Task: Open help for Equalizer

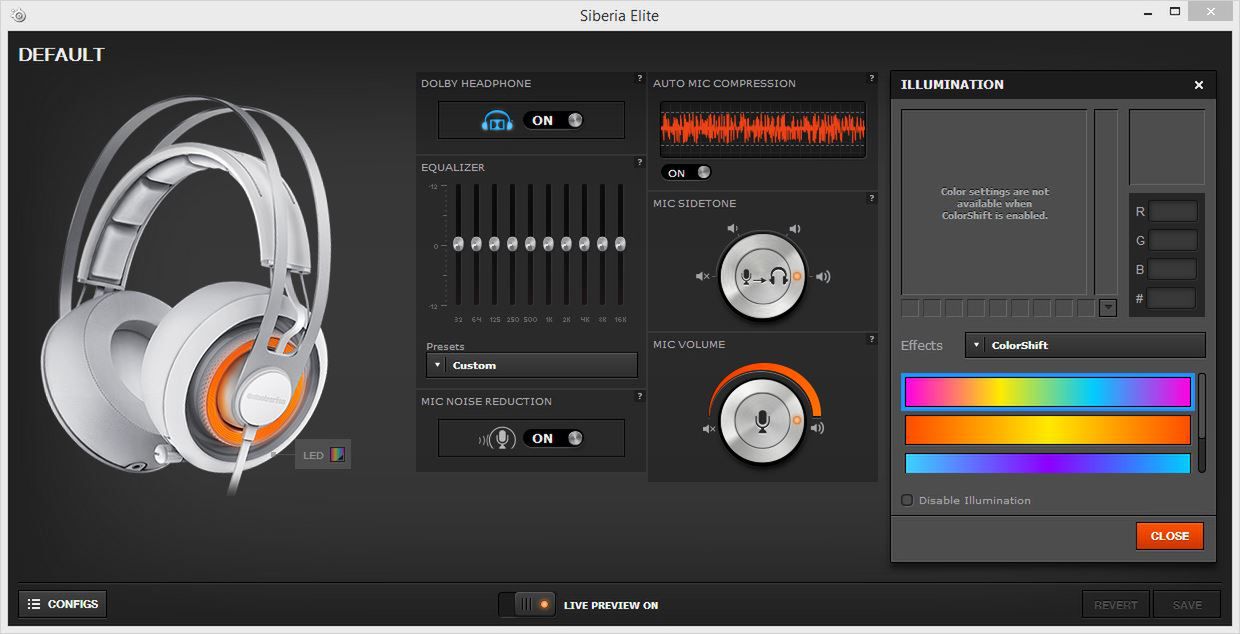Action: coord(640,162)
